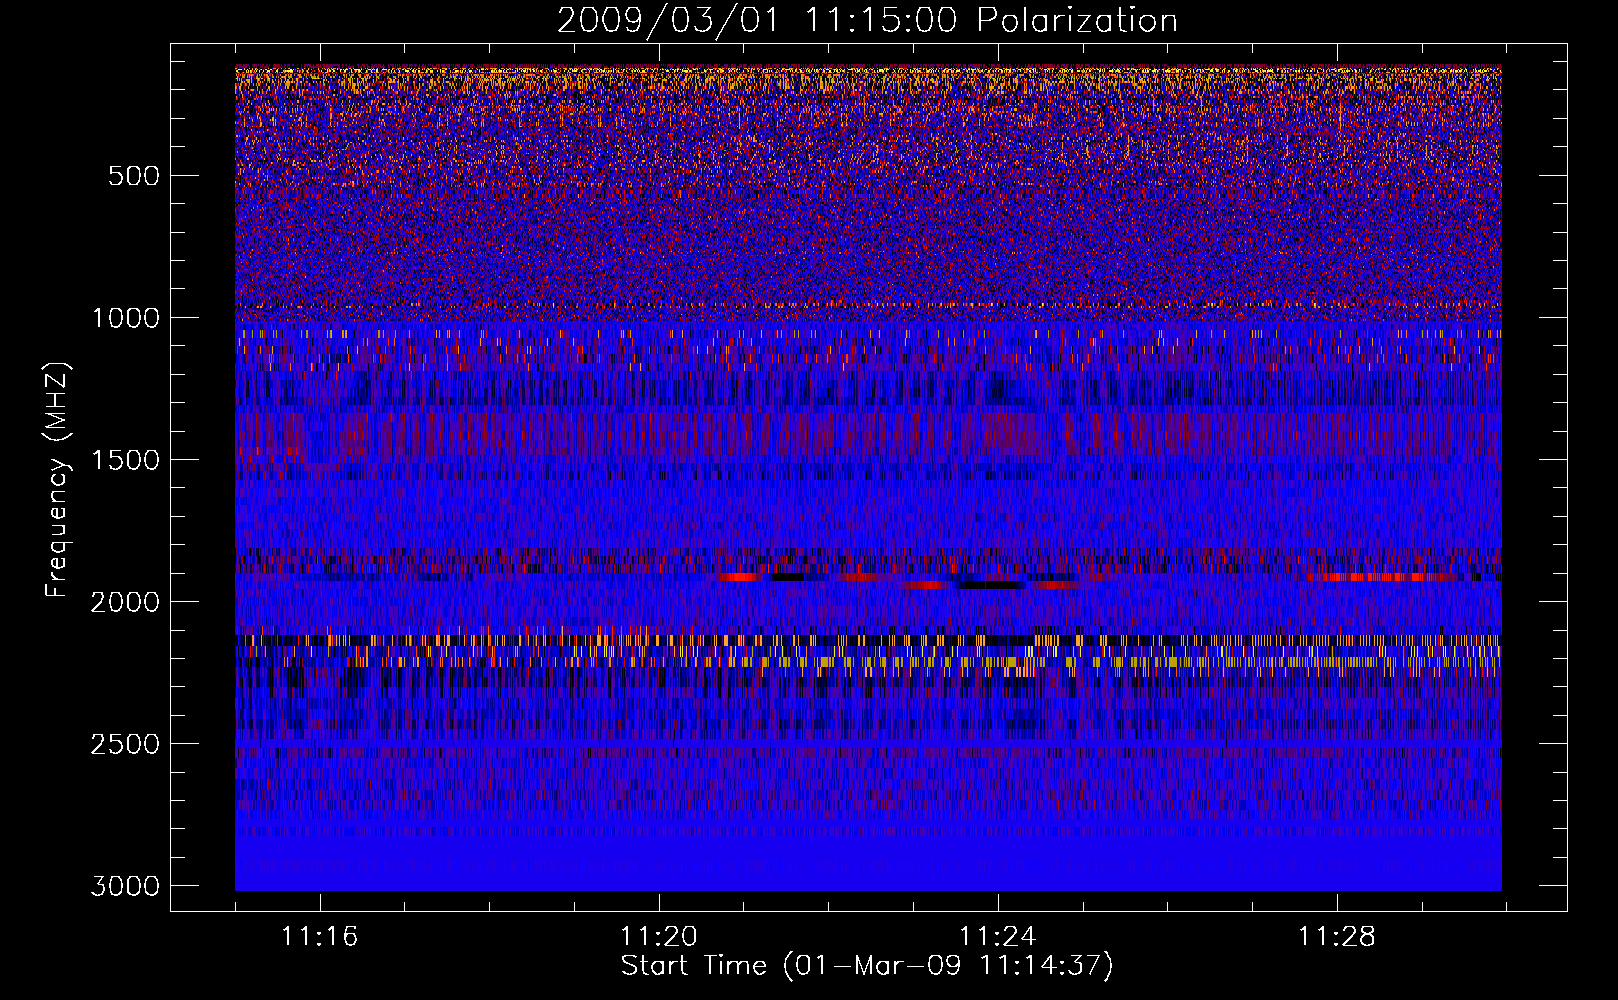The width and height of the screenshot is (1618, 1000).
Task: Click the 1000 frequency tick label
Action: pos(125,318)
